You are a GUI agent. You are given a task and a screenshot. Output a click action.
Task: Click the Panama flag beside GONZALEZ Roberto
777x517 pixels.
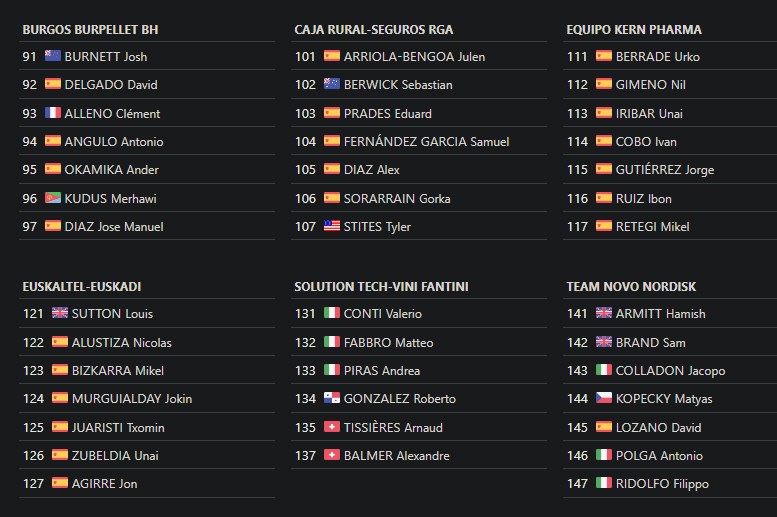point(332,398)
